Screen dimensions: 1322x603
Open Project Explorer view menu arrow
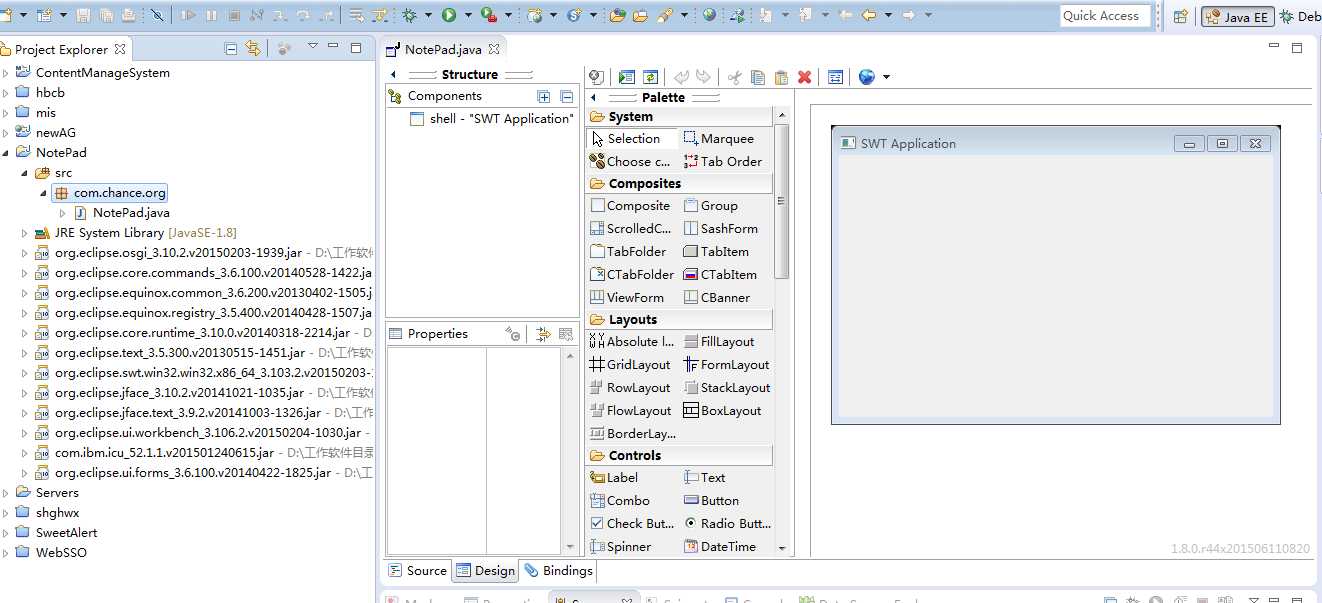click(x=313, y=47)
